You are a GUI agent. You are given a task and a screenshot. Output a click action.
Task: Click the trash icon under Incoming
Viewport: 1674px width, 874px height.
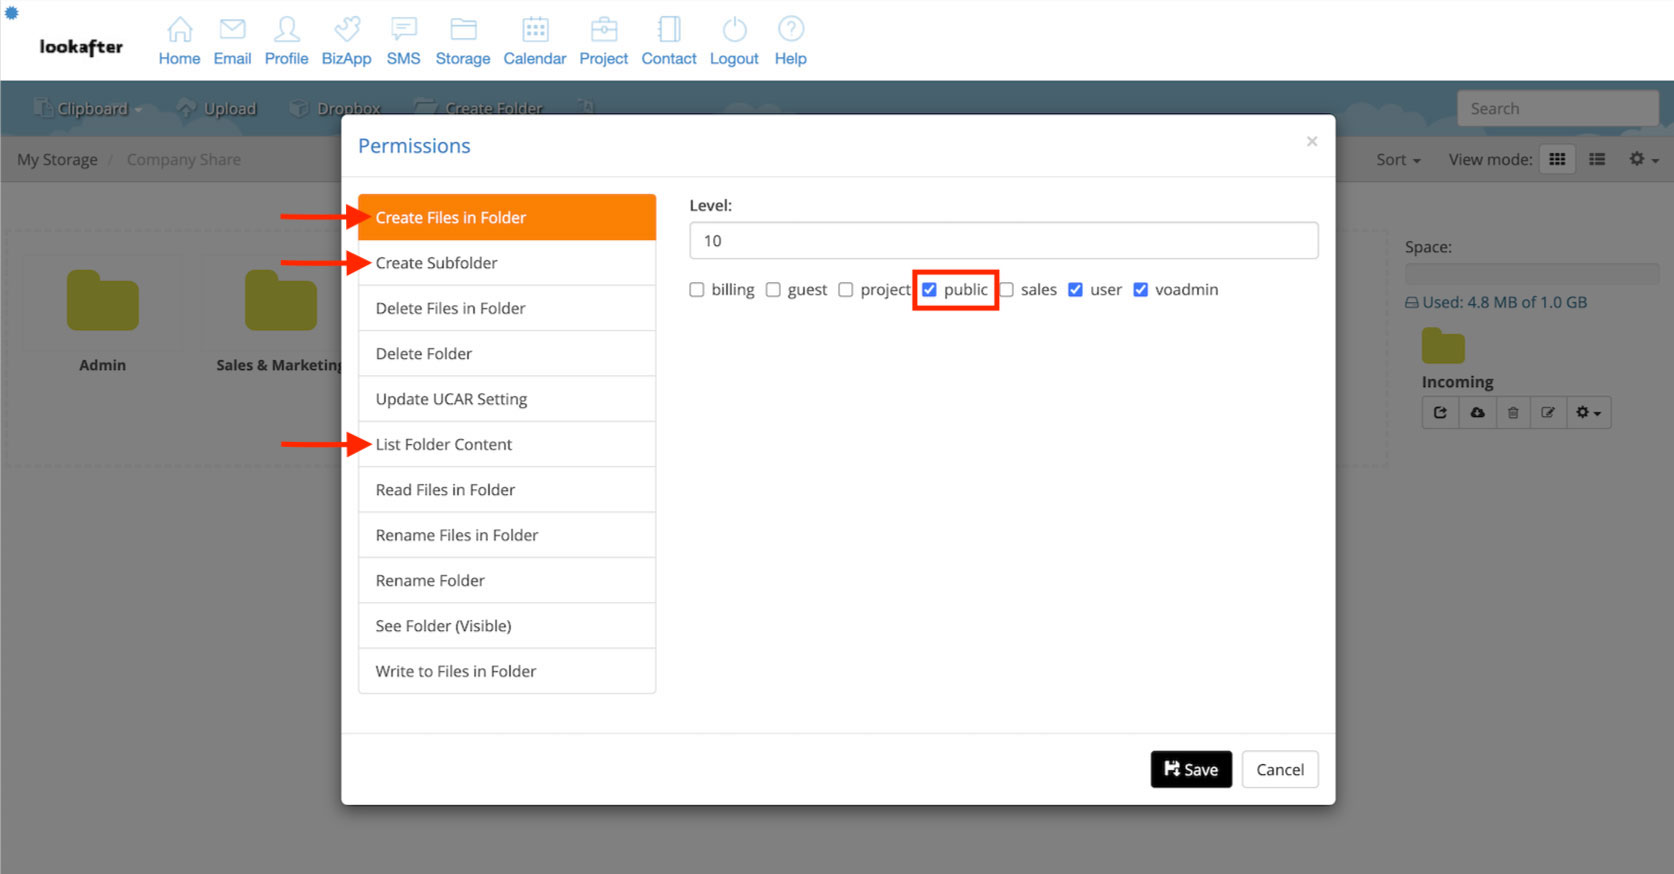[x=1513, y=413]
